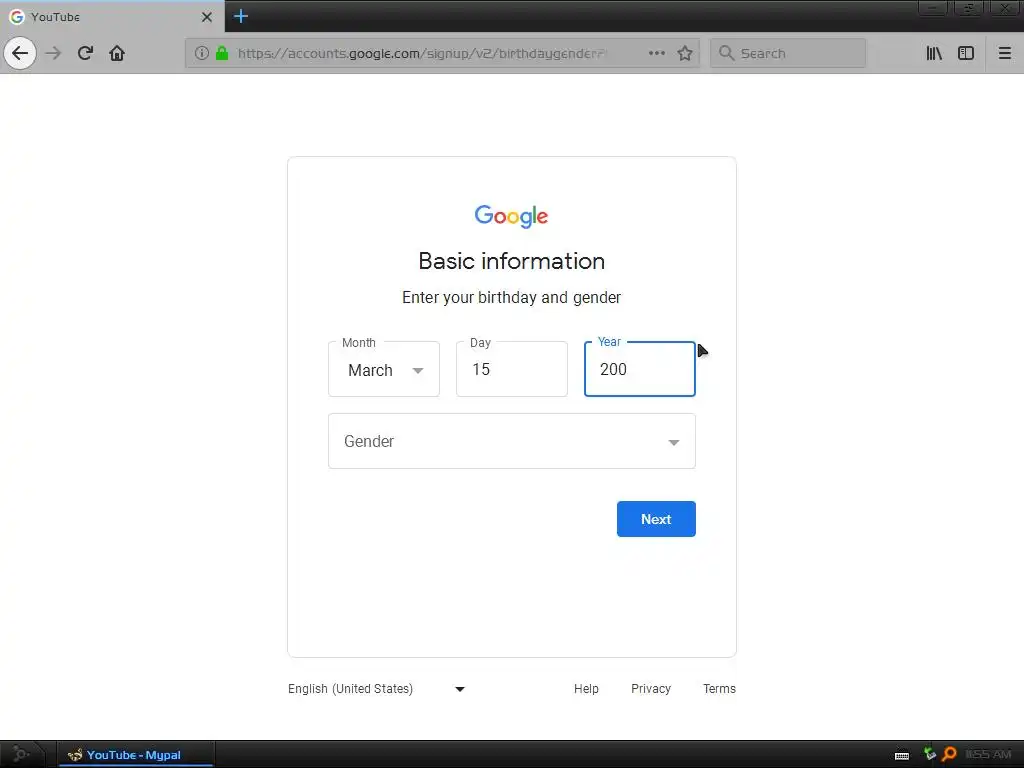This screenshot has width=1024, height=768.
Task: Bookmark this page with the star
Action: point(684,53)
